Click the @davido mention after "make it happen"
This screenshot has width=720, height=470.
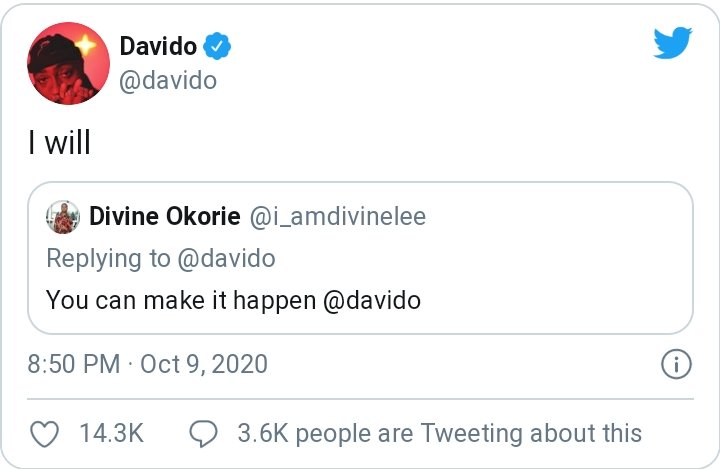point(371,299)
